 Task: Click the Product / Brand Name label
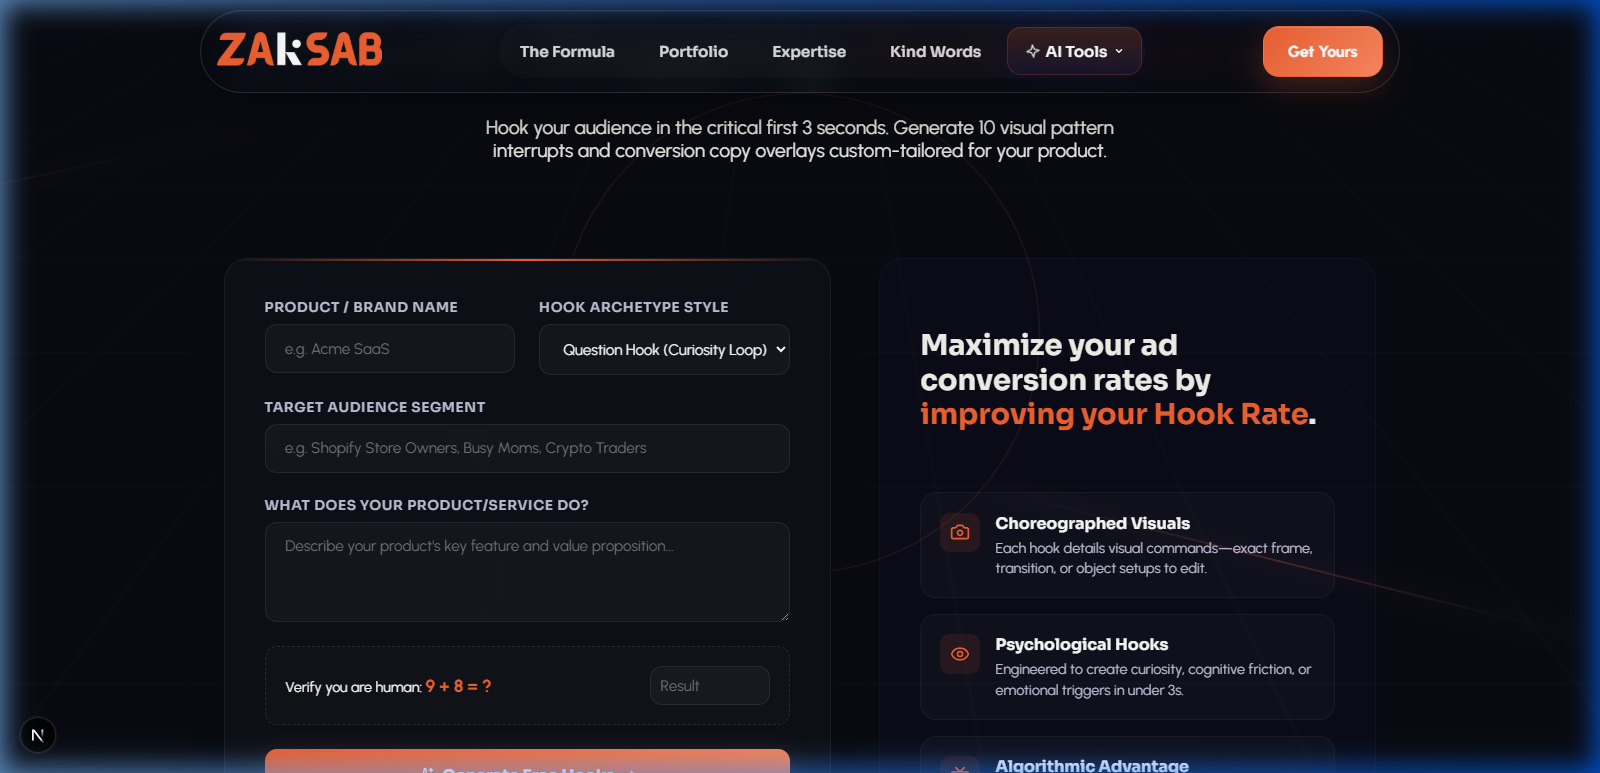tap(361, 307)
